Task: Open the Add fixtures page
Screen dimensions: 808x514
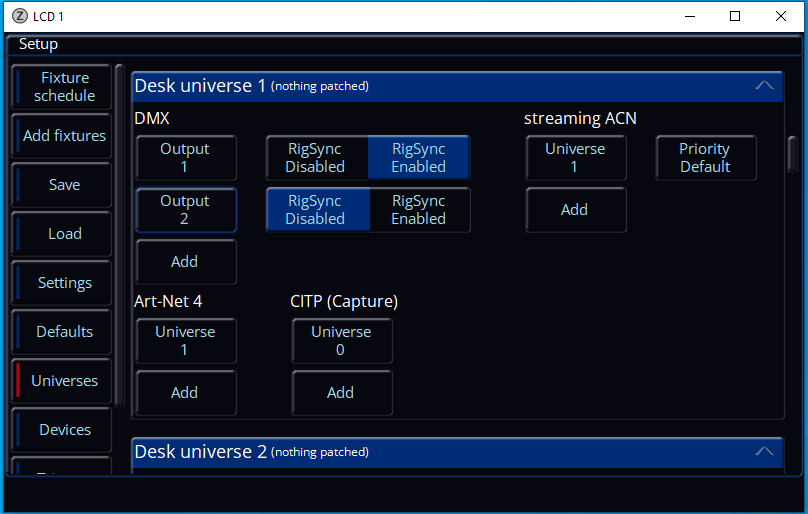Action: pyautogui.click(x=64, y=136)
